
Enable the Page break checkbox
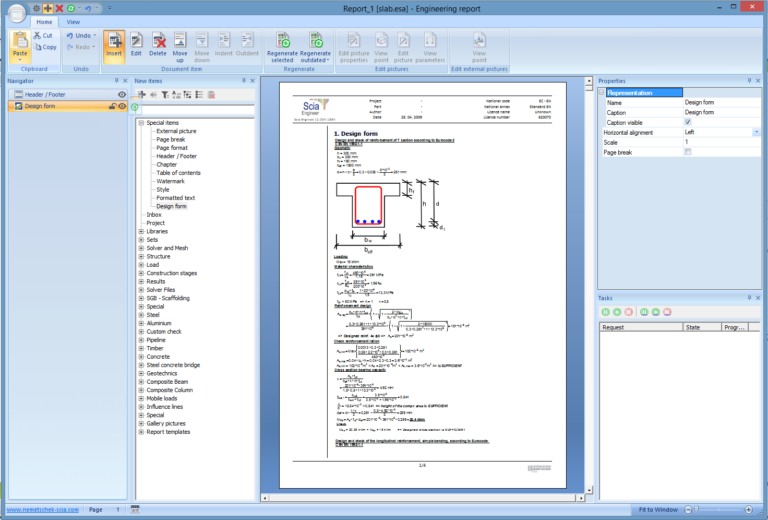pyautogui.click(x=687, y=151)
